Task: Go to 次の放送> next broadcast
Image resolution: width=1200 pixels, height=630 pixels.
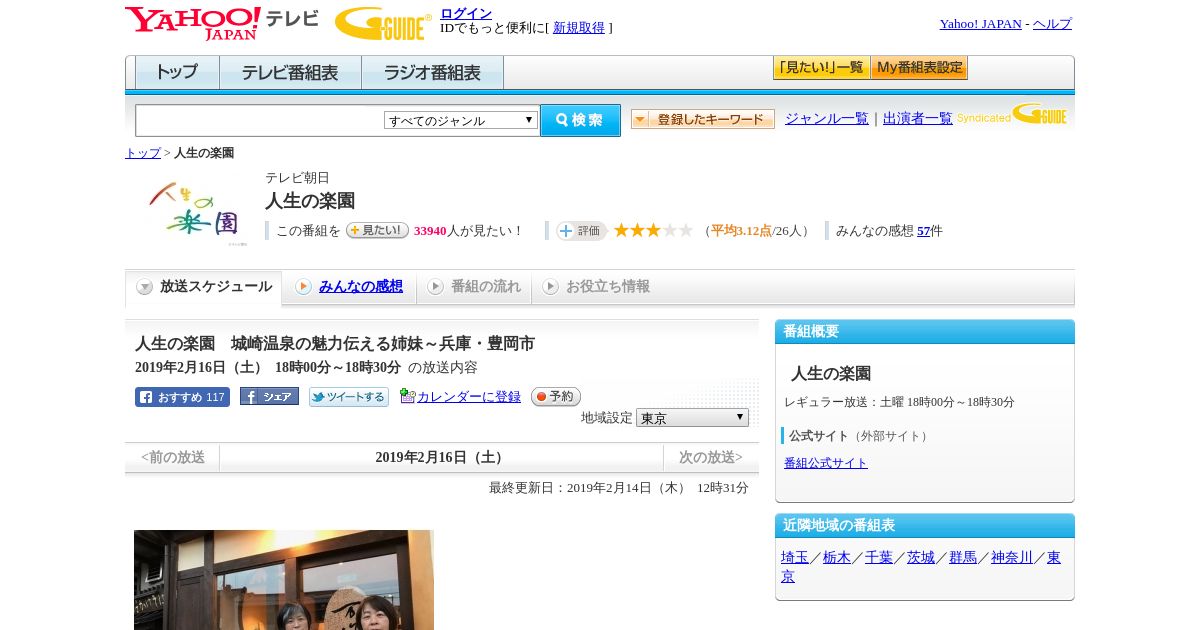Action: point(711,457)
